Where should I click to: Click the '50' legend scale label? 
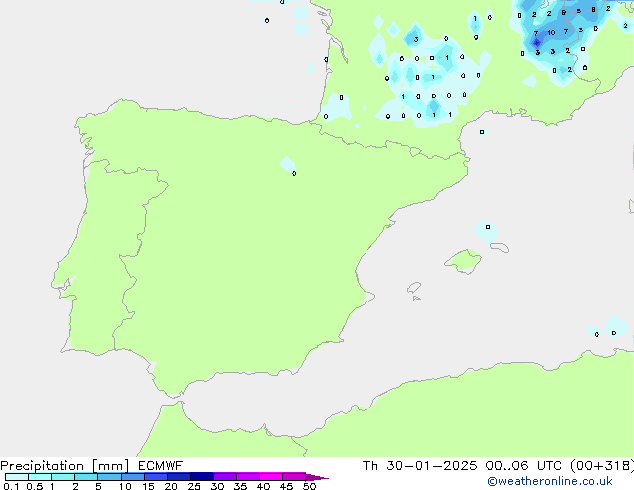[x=309, y=486]
